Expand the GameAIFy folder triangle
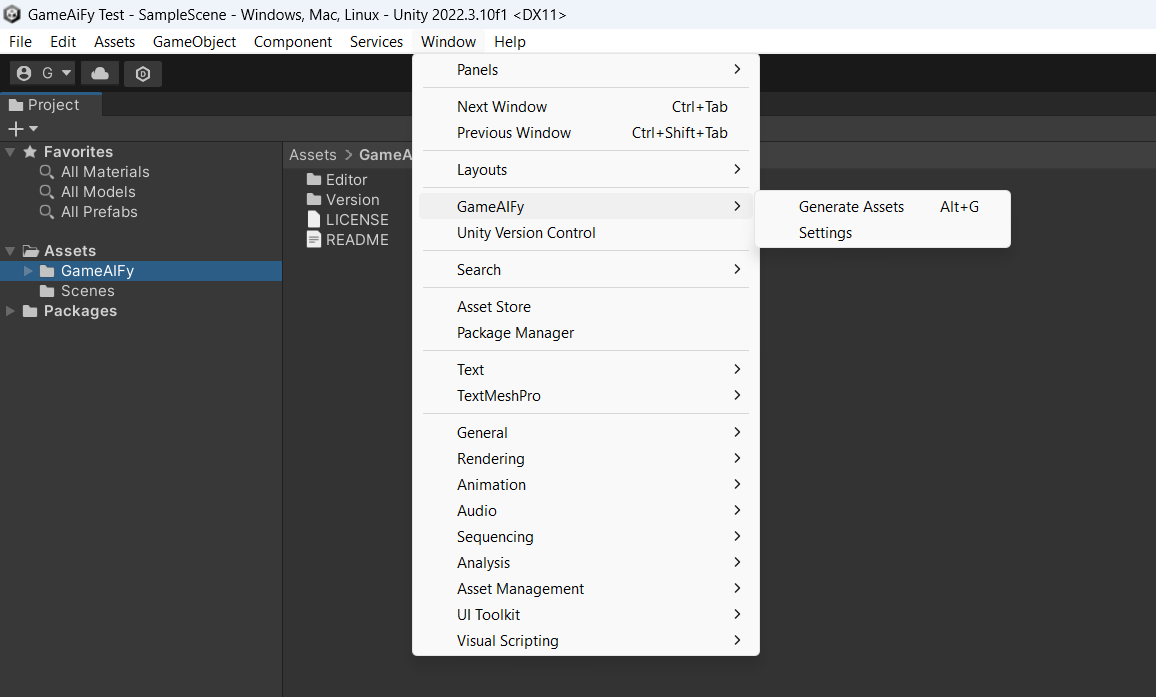Viewport: 1156px width, 697px height. click(28, 271)
